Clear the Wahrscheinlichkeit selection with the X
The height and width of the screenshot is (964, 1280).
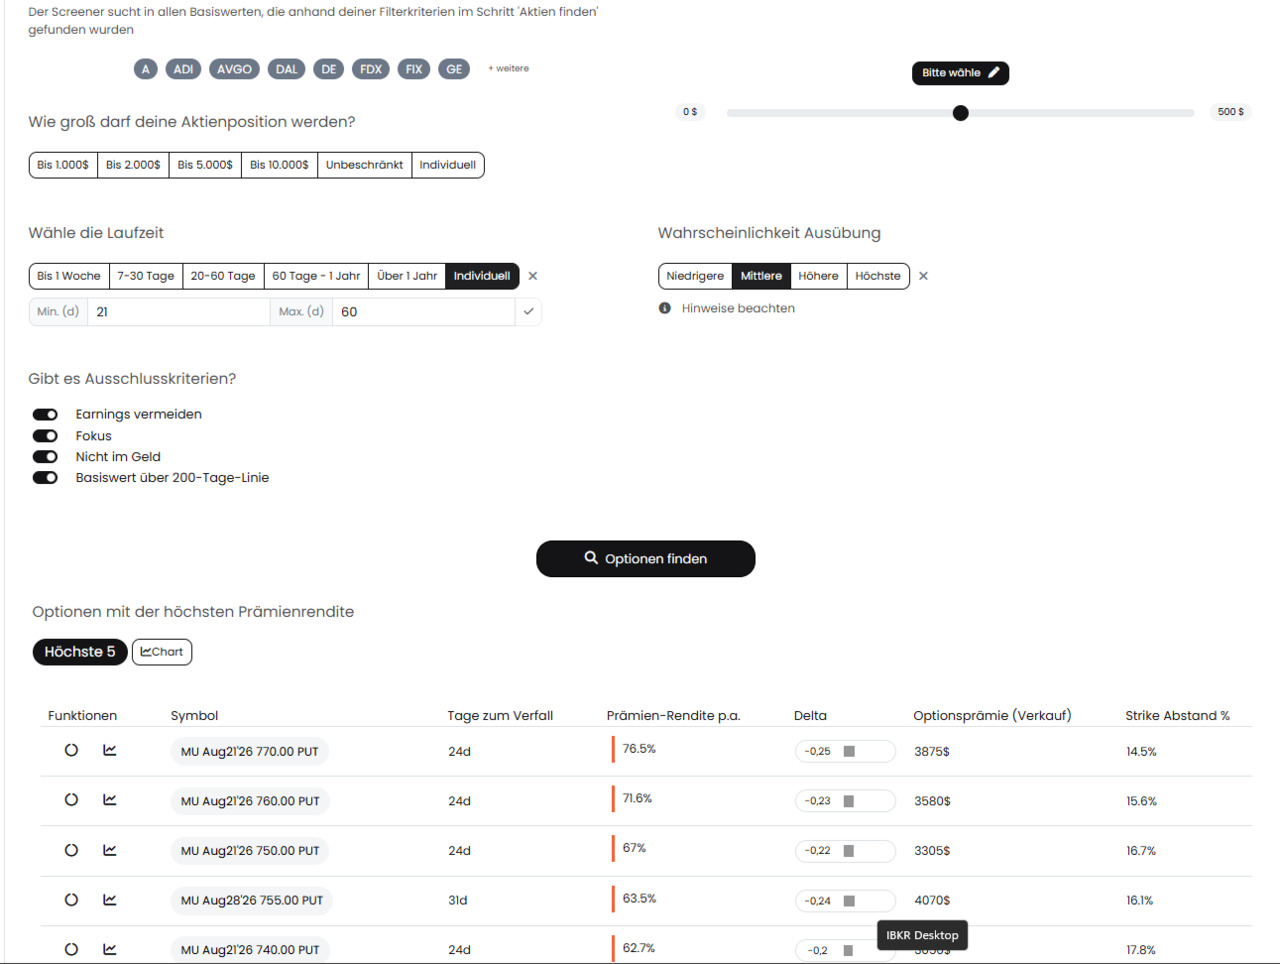[923, 276]
